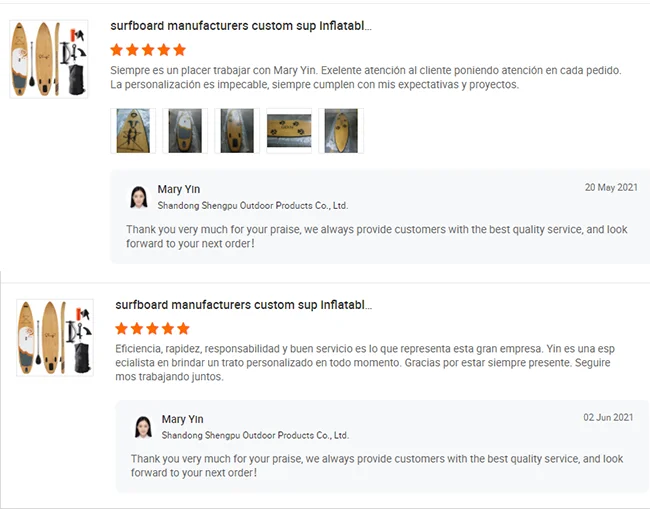
Task: Click Shandong Shengpu company name in first reply
Action: (252, 205)
